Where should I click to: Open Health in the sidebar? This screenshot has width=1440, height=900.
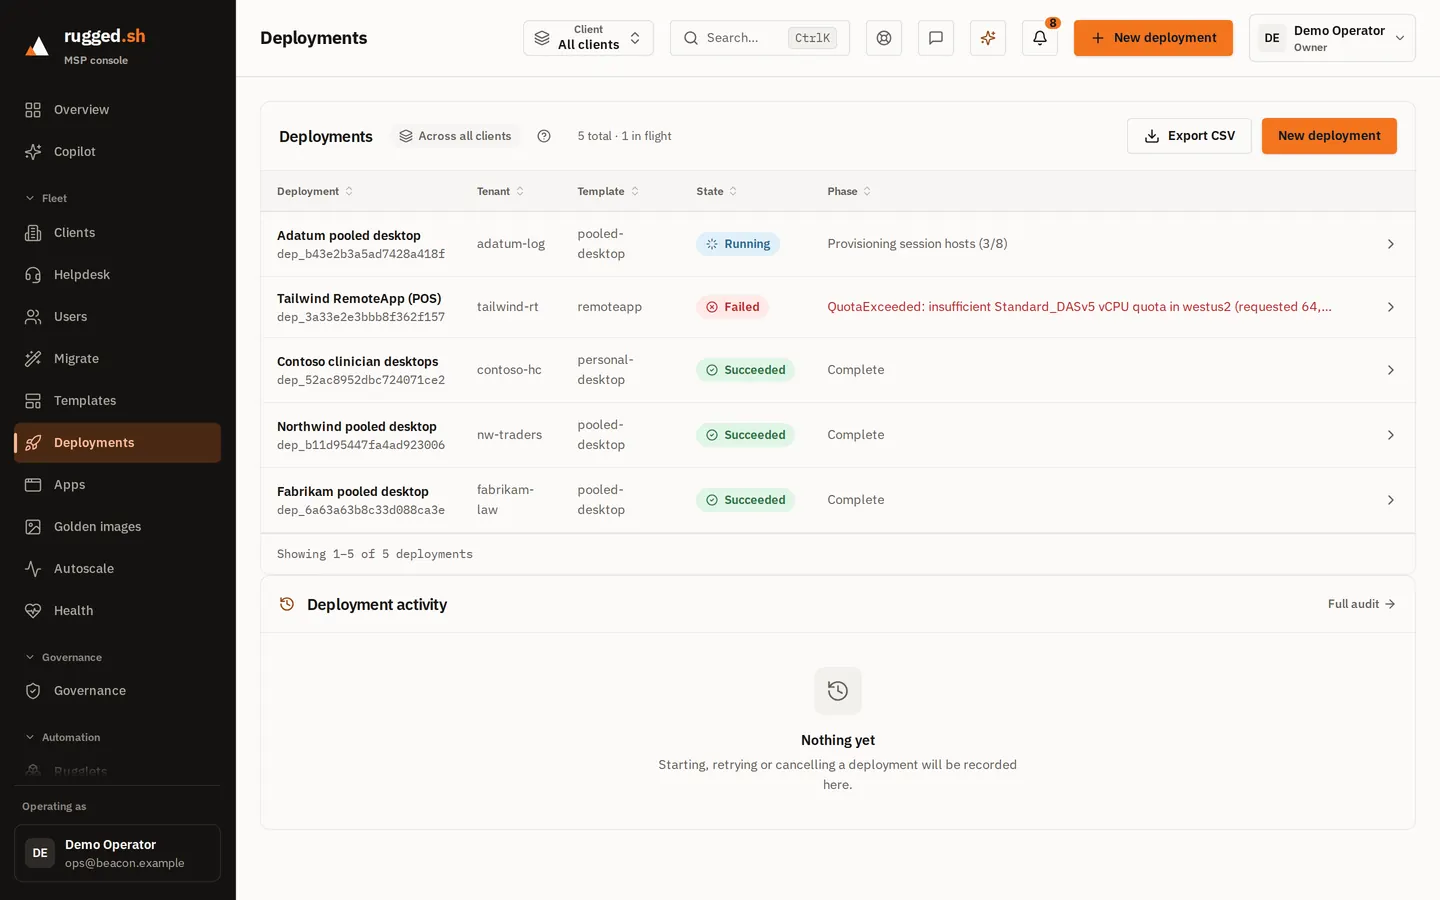click(x=117, y=611)
